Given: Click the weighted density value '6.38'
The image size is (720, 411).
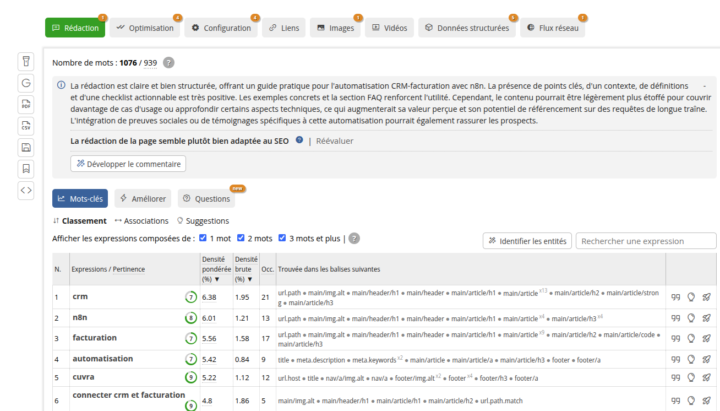Looking at the screenshot, I should point(209,297).
